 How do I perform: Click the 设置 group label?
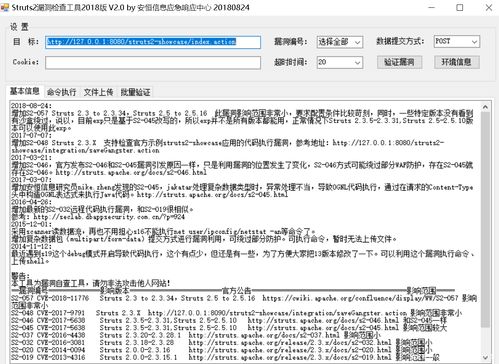(19, 27)
